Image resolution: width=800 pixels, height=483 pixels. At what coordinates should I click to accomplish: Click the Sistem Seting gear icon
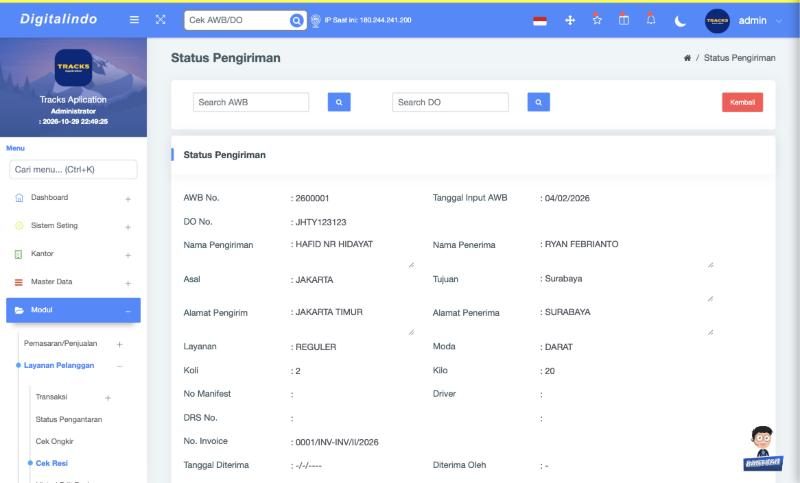click(19, 225)
